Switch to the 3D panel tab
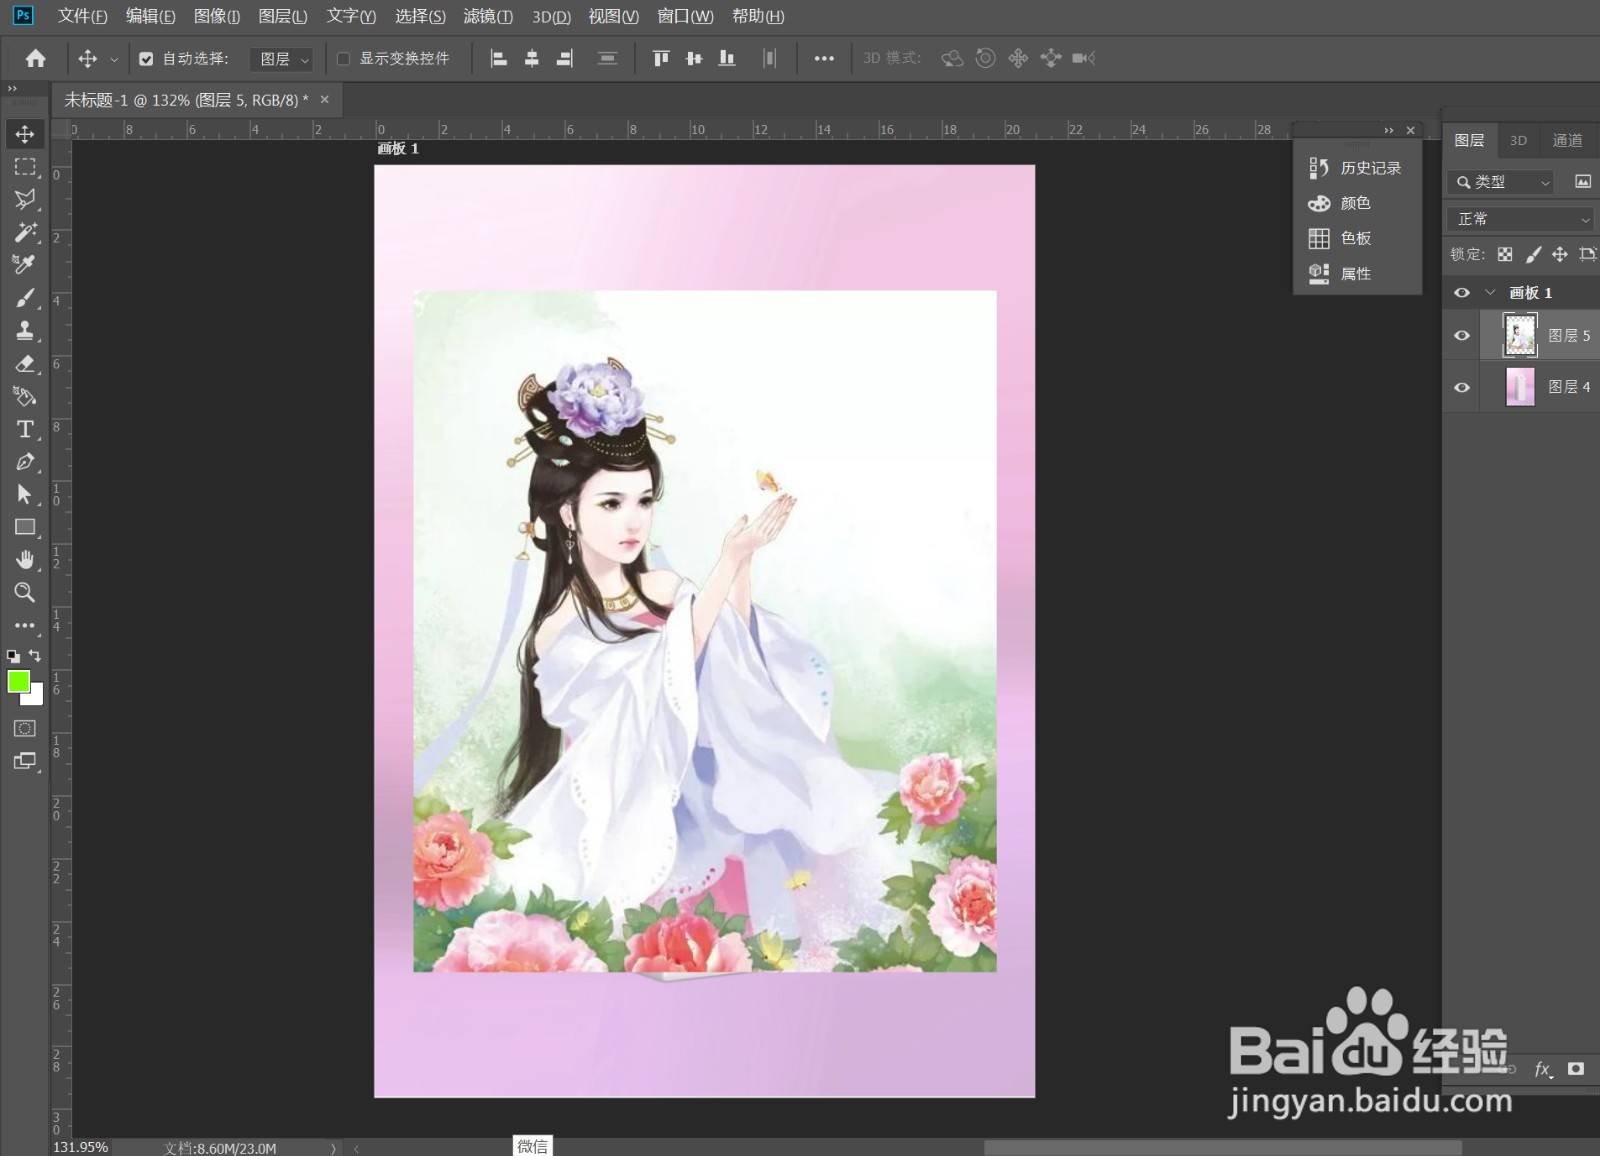Image resolution: width=1600 pixels, height=1156 pixels. [x=1518, y=140]
